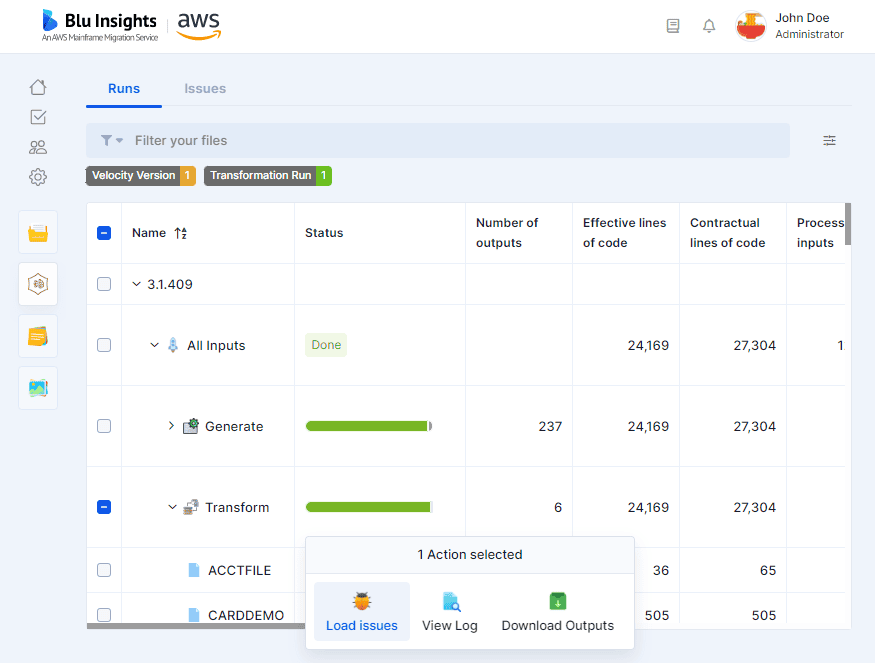Open table display settings sliders icon
This screenshot has width=875, height=663.
[829, 141]
